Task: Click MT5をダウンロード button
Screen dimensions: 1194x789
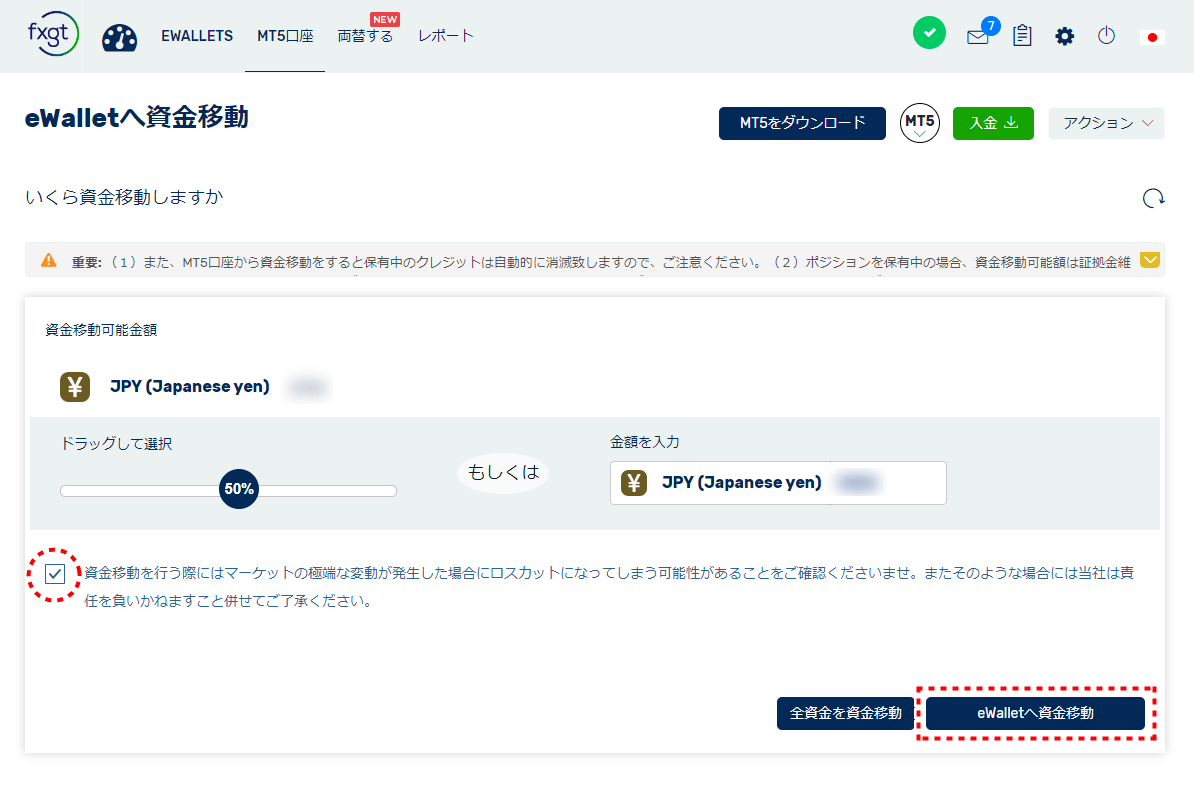Action: [802, 123]
